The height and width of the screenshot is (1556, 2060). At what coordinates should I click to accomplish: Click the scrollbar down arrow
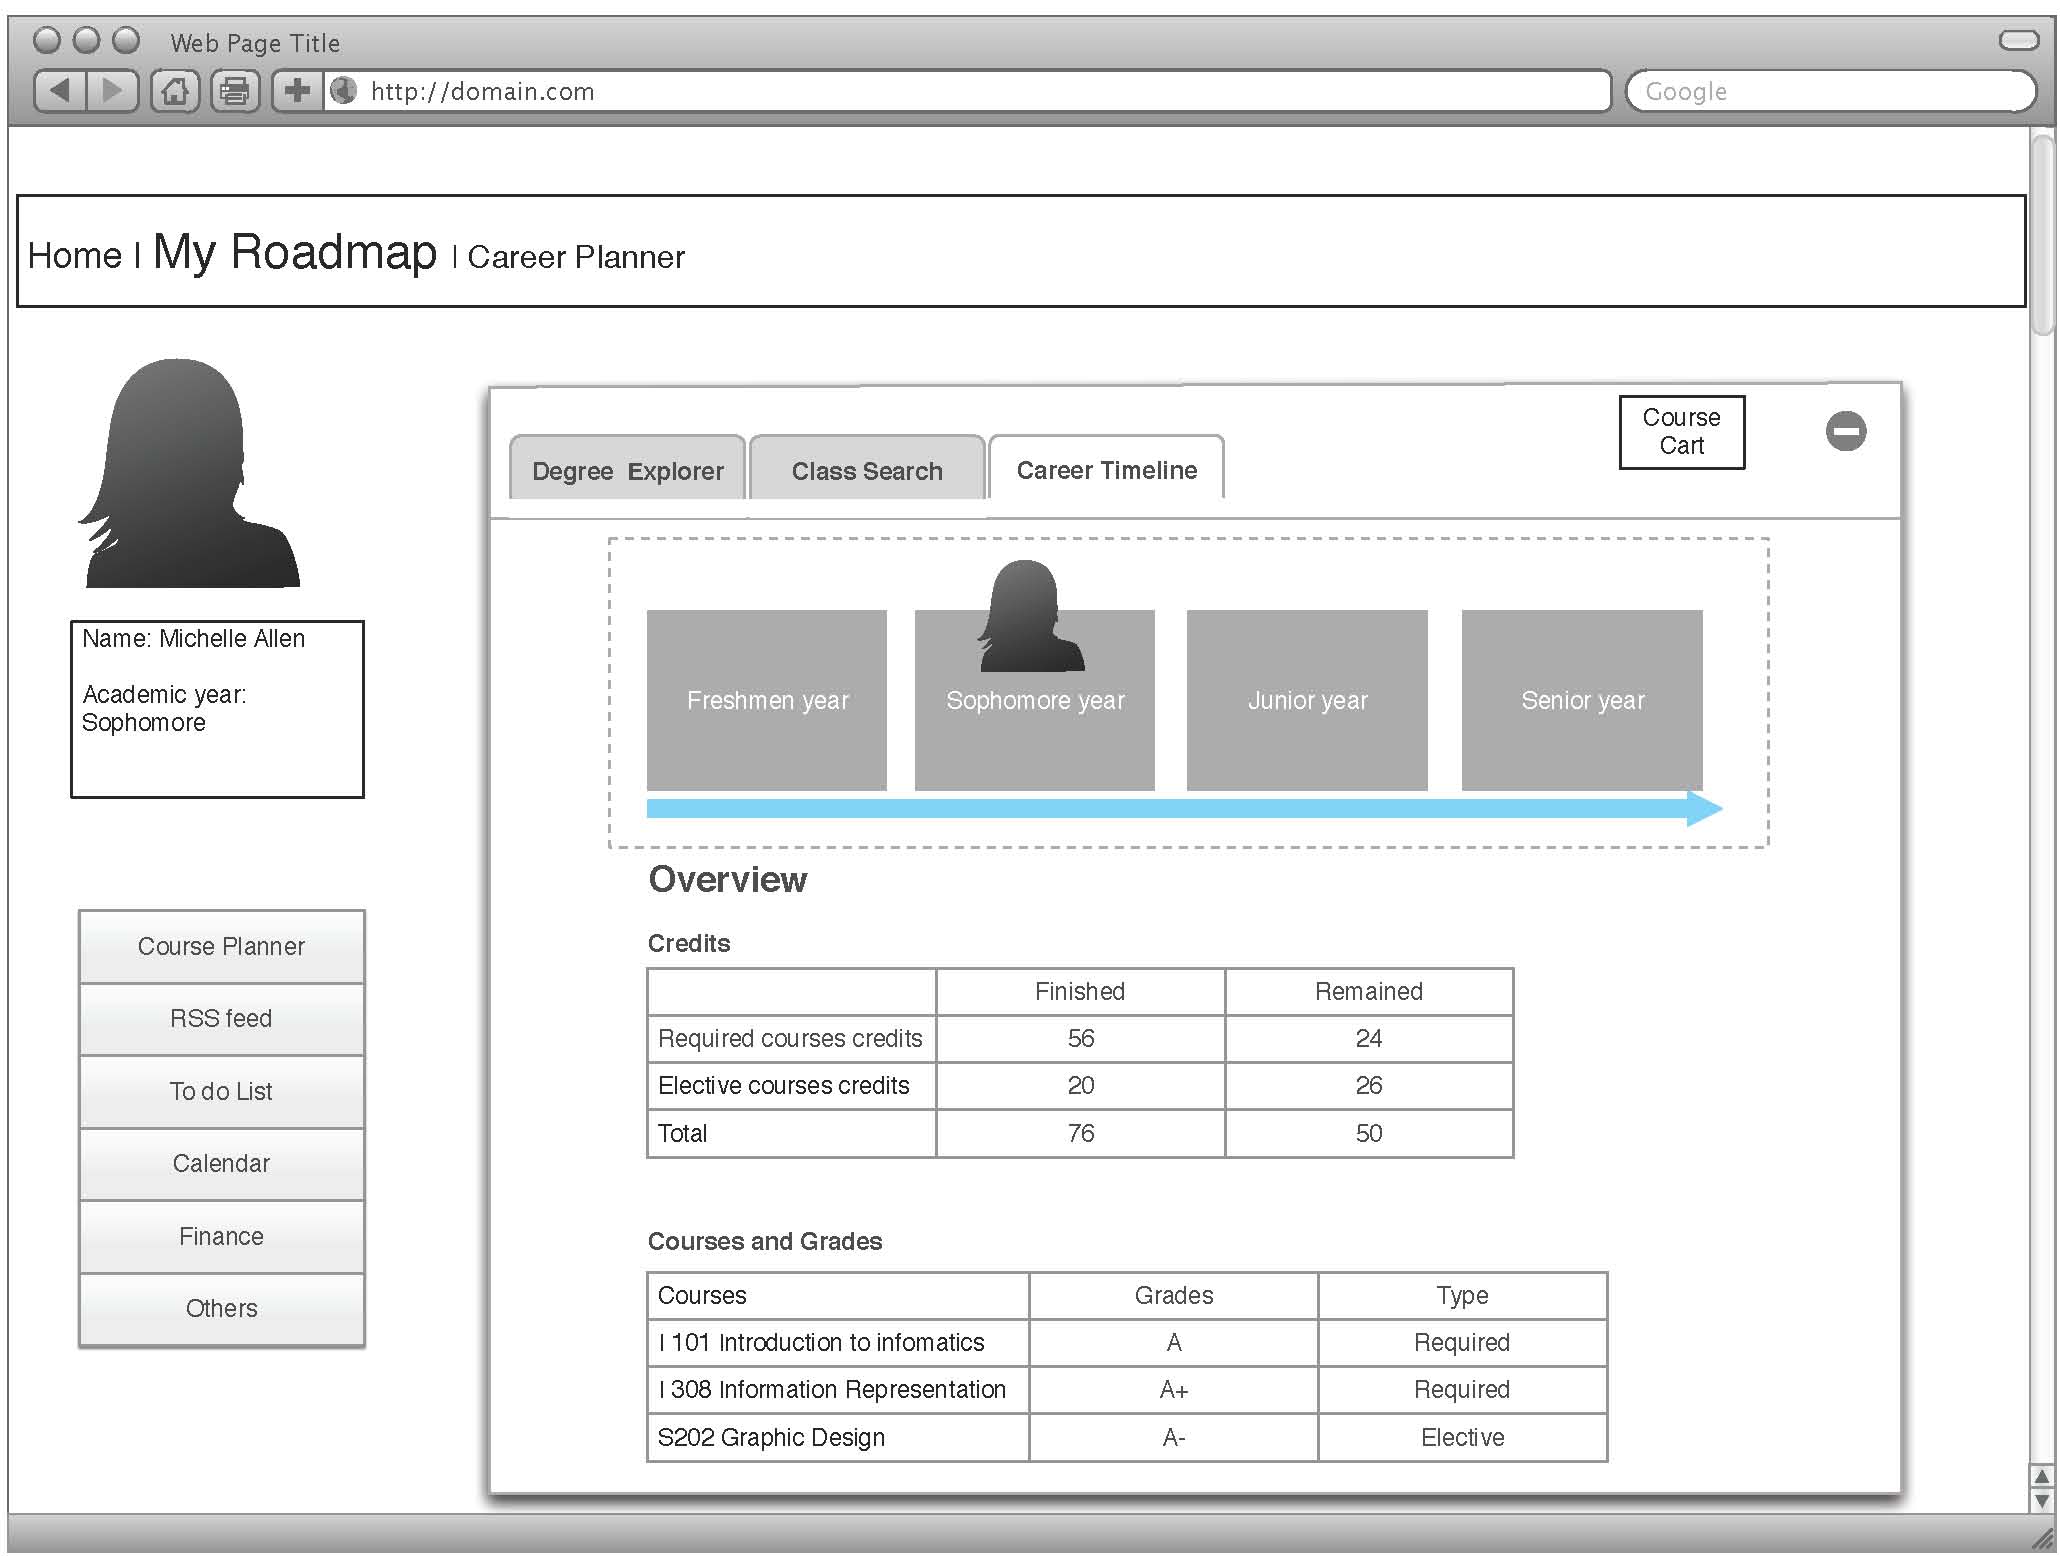pyautogui.click(x=2042, y=1500)
